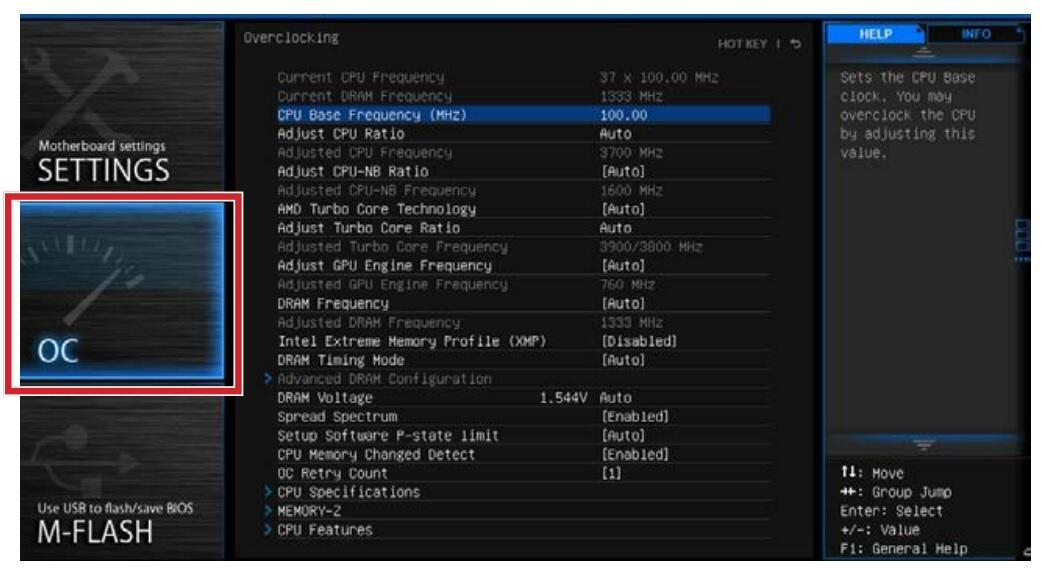Click Adjusted Turbo Core Frequency 3900/3800 MHz
Image resolution: width=1043 pixels, height=573 pixels.
[650, 247]
